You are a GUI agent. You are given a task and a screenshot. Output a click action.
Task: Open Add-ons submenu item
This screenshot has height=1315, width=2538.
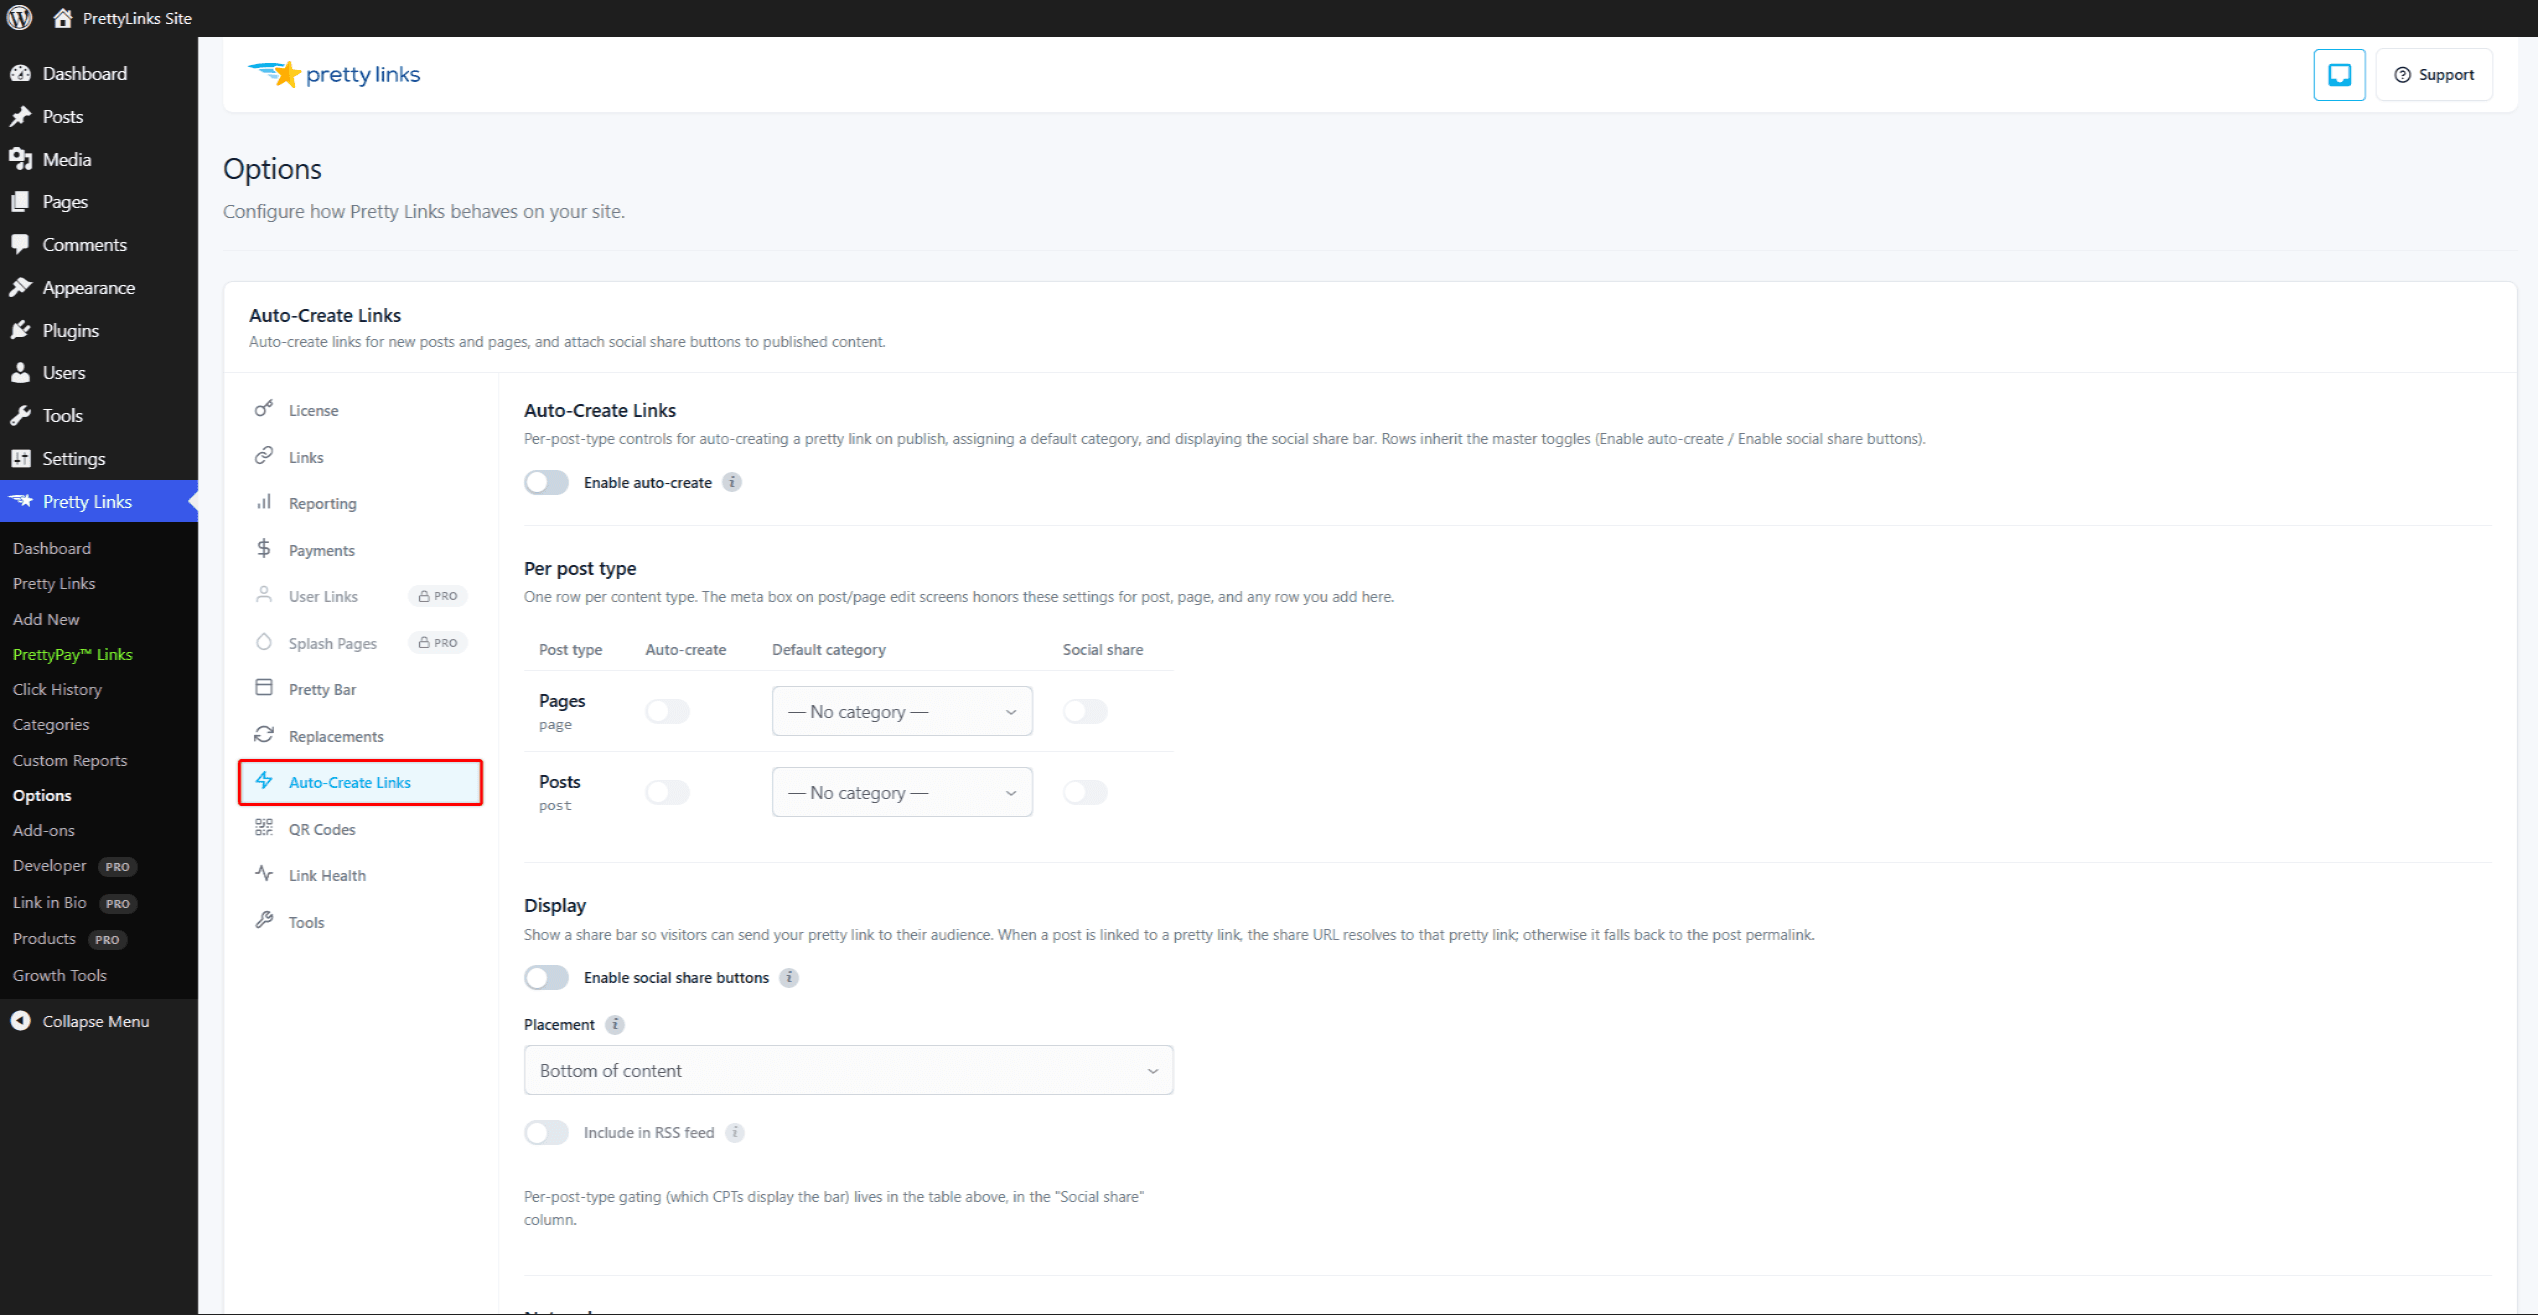pyautogui.click(x=44, y=830)
